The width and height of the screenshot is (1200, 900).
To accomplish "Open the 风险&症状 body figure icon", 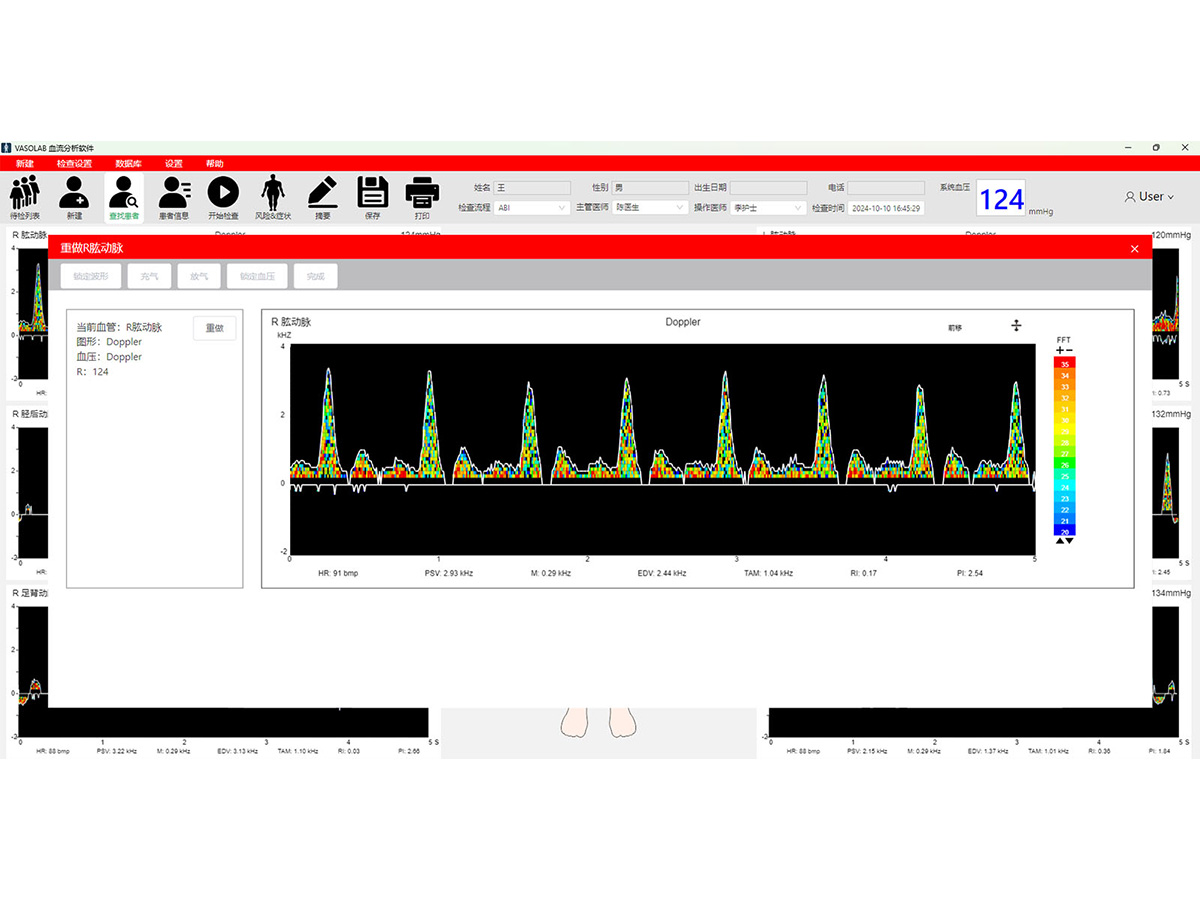I will 272,194.
